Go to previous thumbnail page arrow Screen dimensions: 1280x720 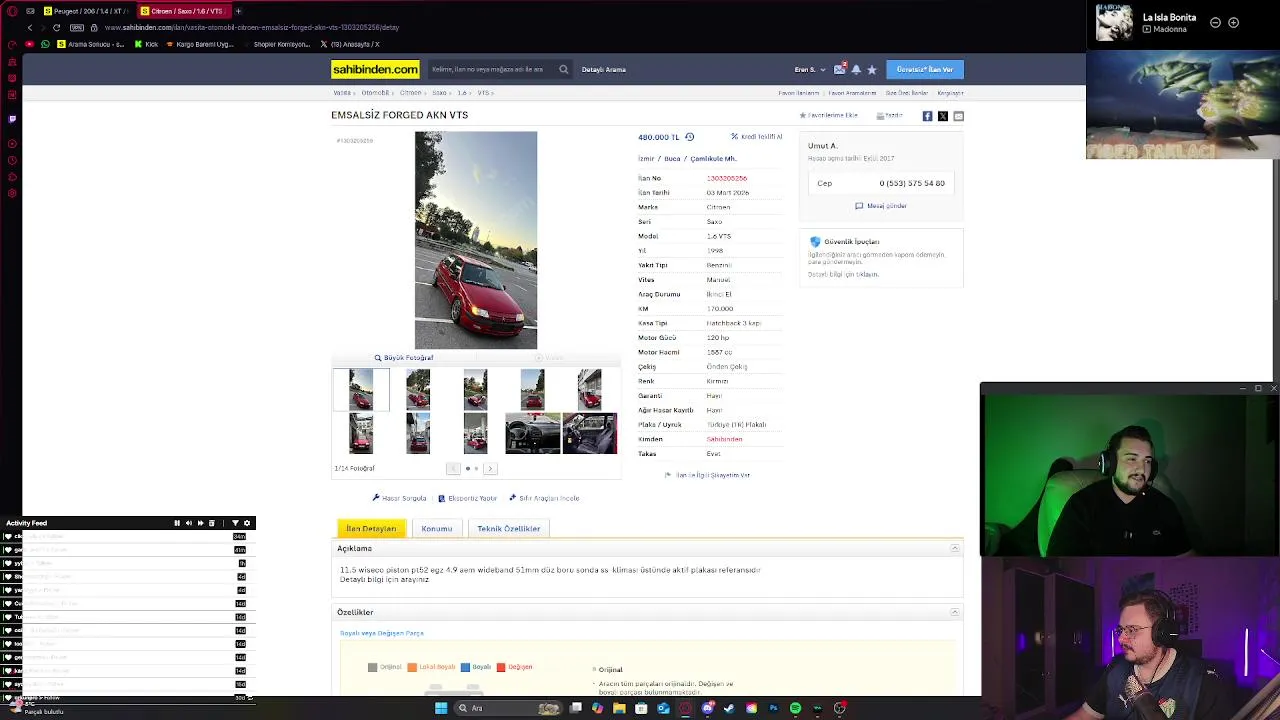(453, 468)
